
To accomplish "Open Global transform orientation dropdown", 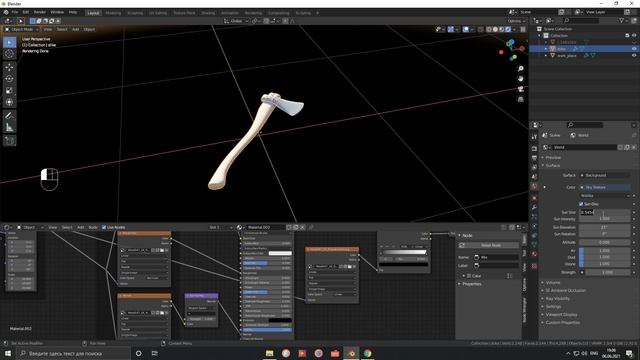I will point(236,21).
